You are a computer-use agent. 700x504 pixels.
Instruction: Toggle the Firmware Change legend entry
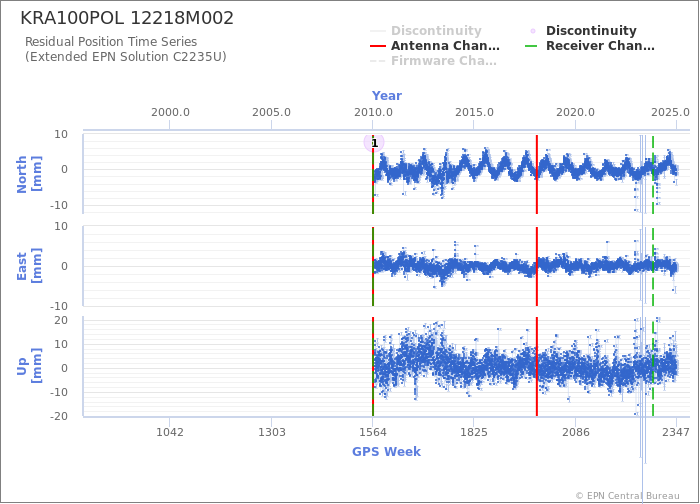pyautogui.click(x=433, y=61)
